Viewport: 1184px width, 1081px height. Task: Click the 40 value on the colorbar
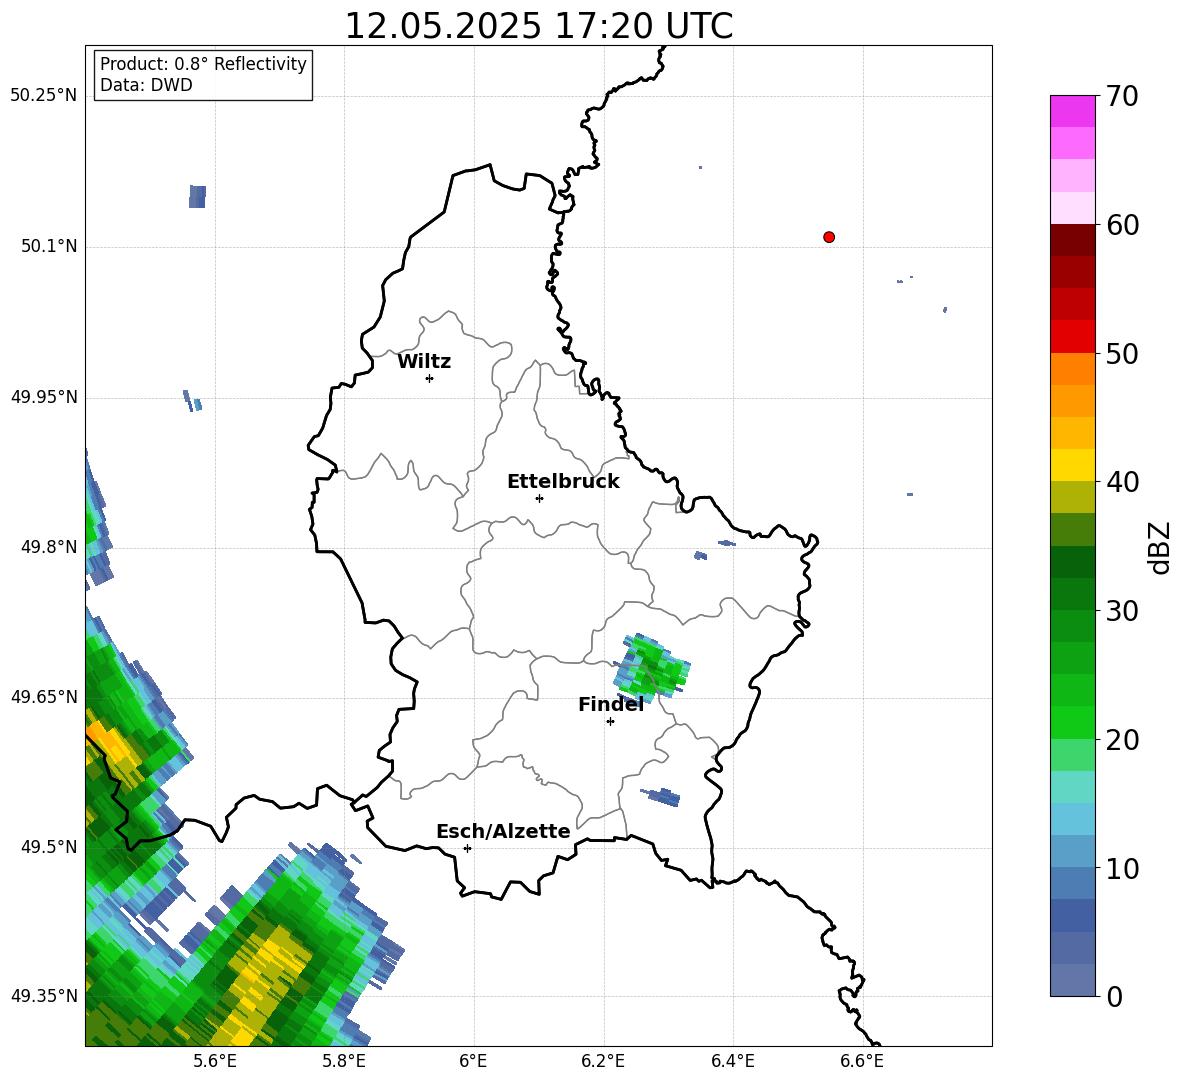coord(1122,482)
